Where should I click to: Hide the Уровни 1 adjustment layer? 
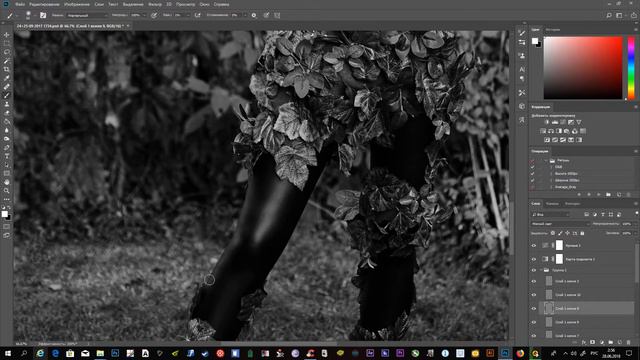(x=533, y=245)
